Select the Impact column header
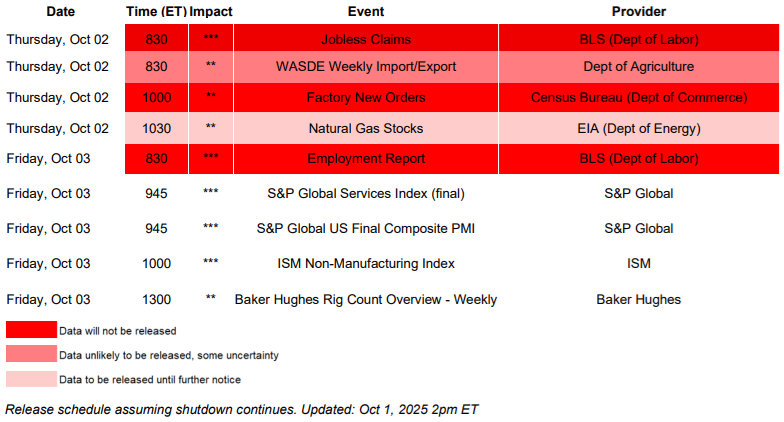784x422 pixels. 211,11
